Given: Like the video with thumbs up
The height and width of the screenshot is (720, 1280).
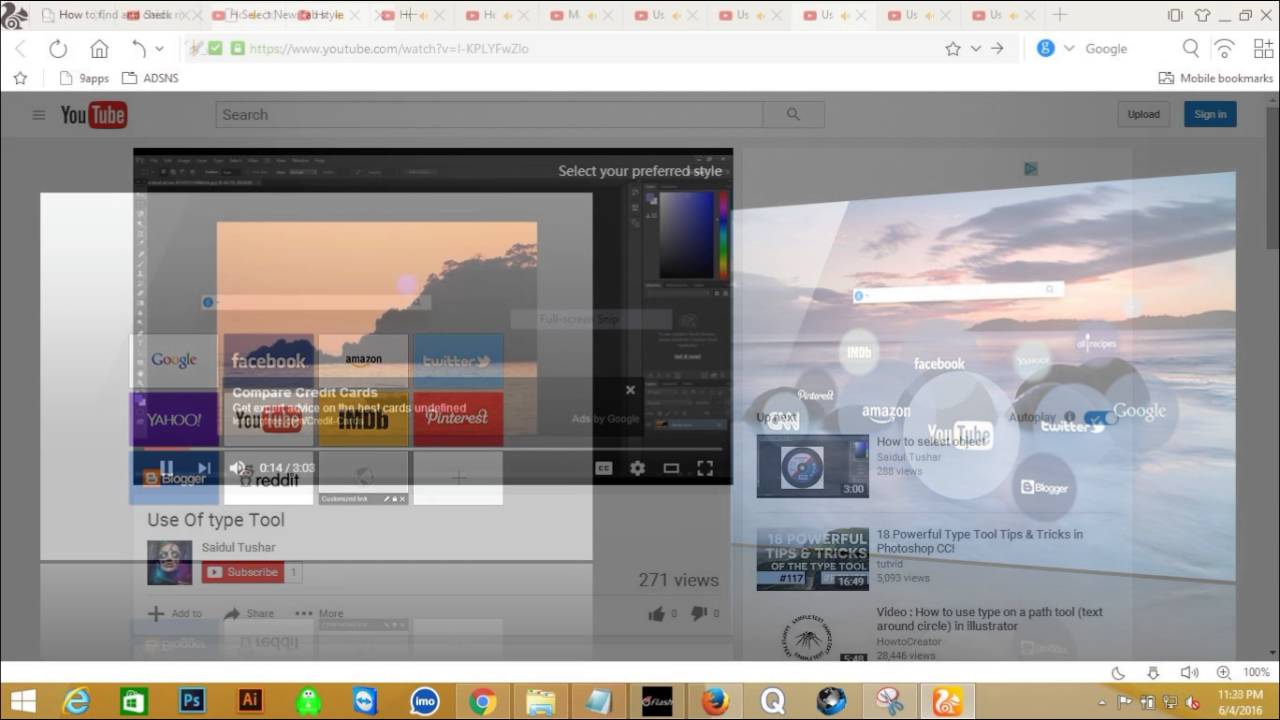Looking at the screenshot, I should (657, 613).
